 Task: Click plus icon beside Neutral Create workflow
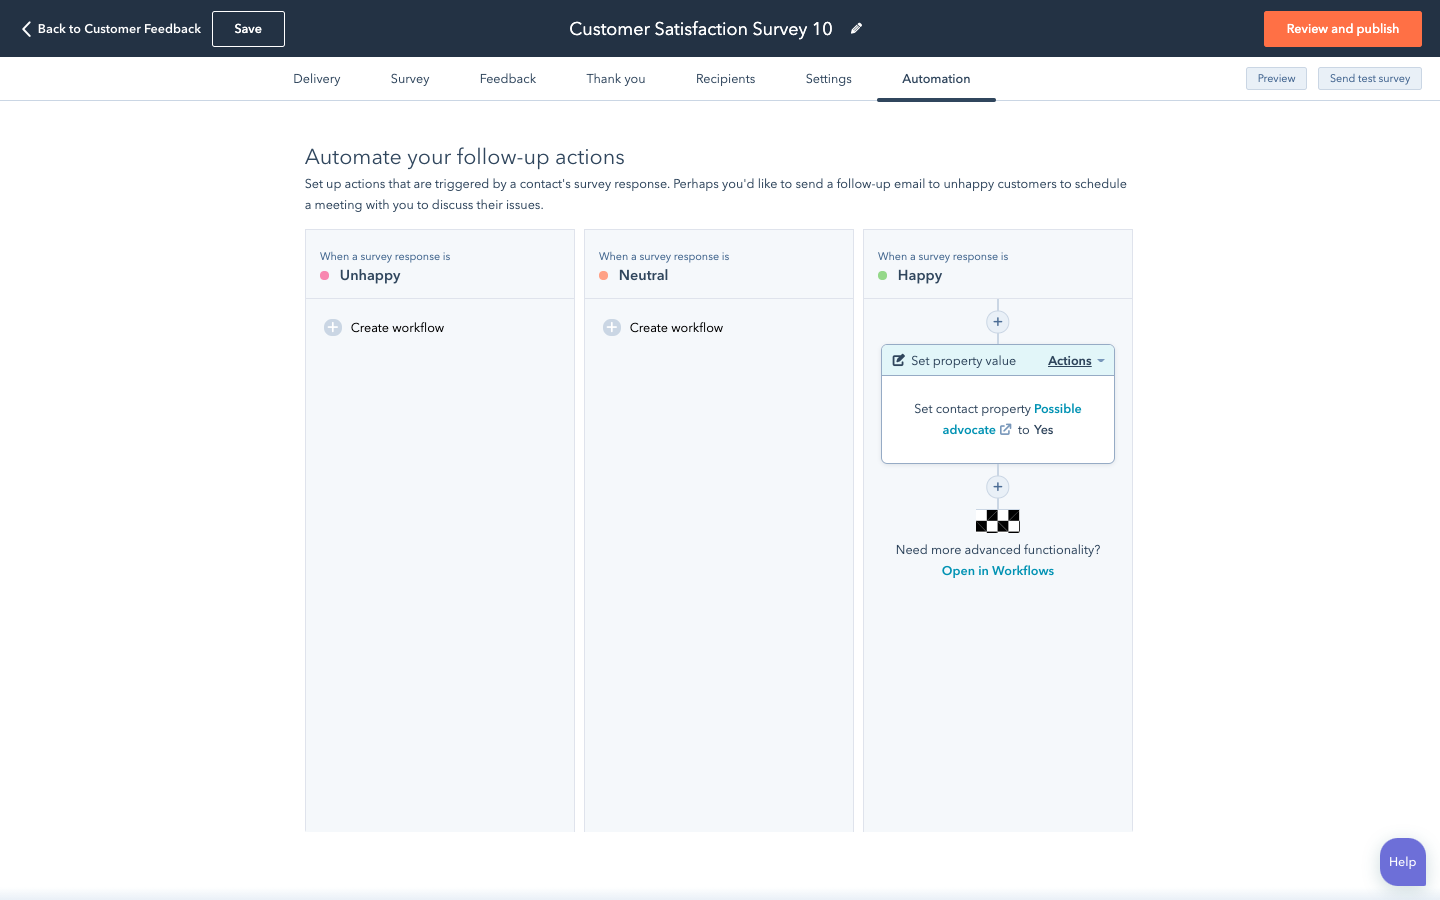(x=612, y=328)
